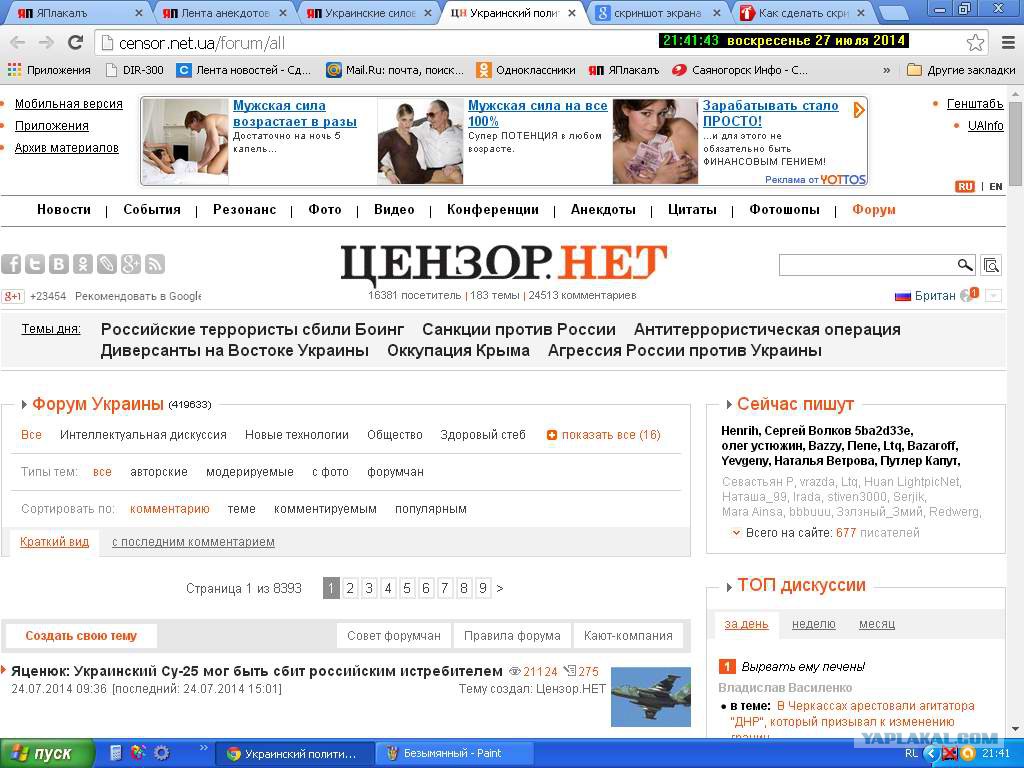The height and width of the screenshot is (768, 1024).
Task: Switch site language to EN
Action: [x=996, y=186]
